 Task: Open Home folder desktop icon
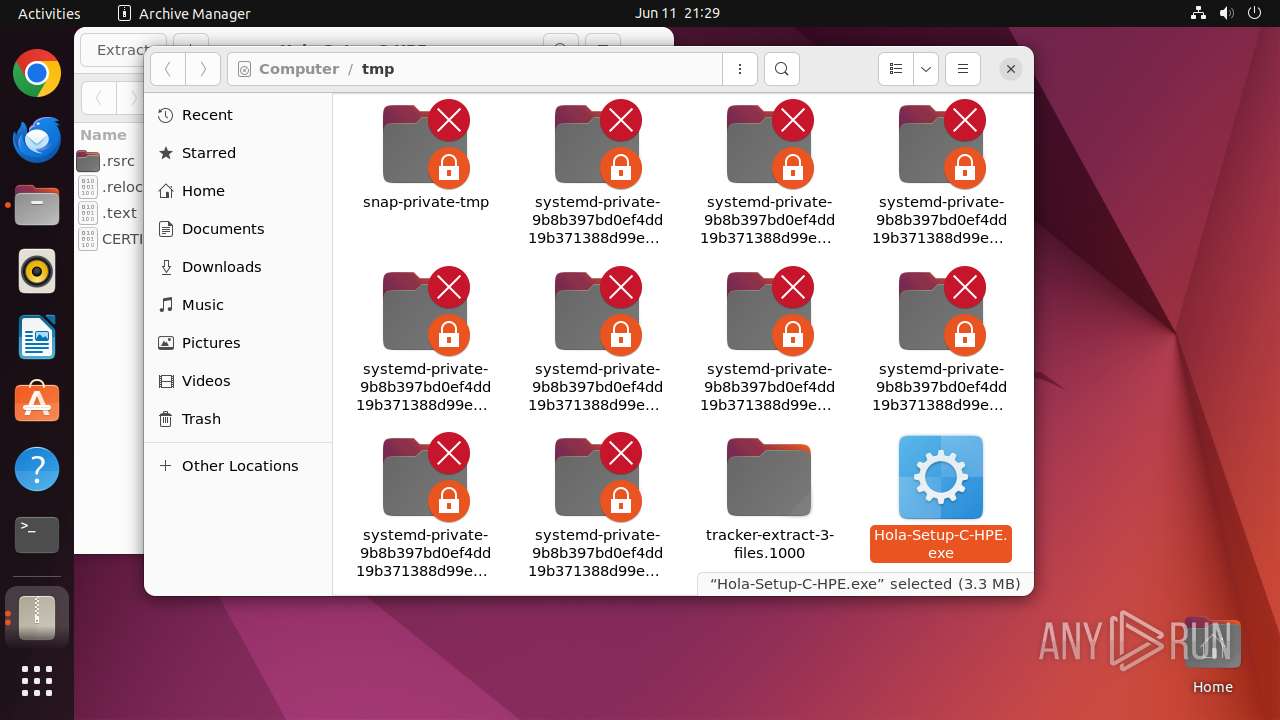tap(1212, 656)
